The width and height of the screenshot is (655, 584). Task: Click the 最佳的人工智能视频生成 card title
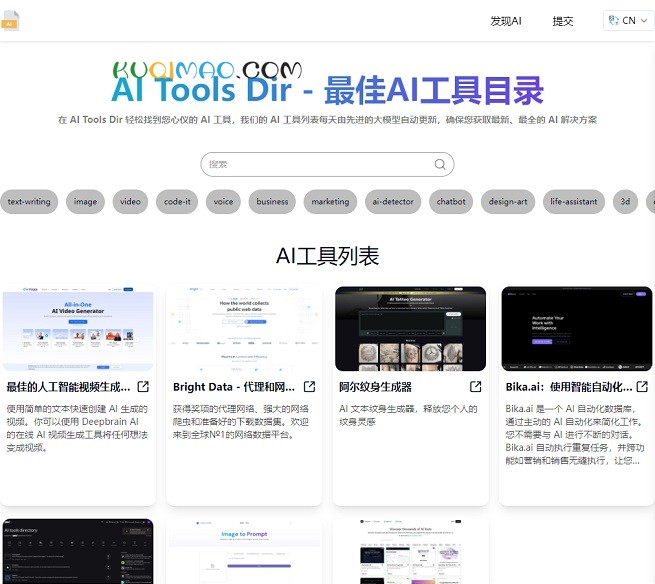pos(69,387)
